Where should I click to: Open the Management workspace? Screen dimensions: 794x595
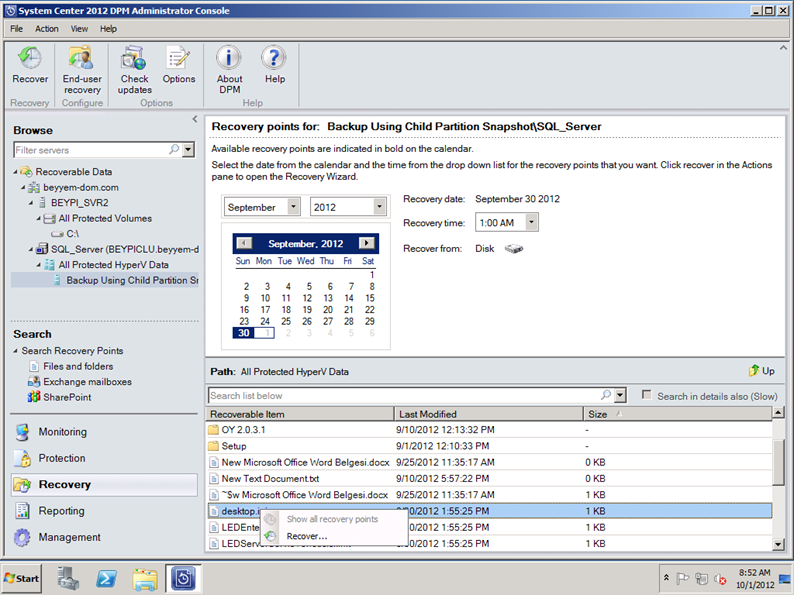pos(69,537)
